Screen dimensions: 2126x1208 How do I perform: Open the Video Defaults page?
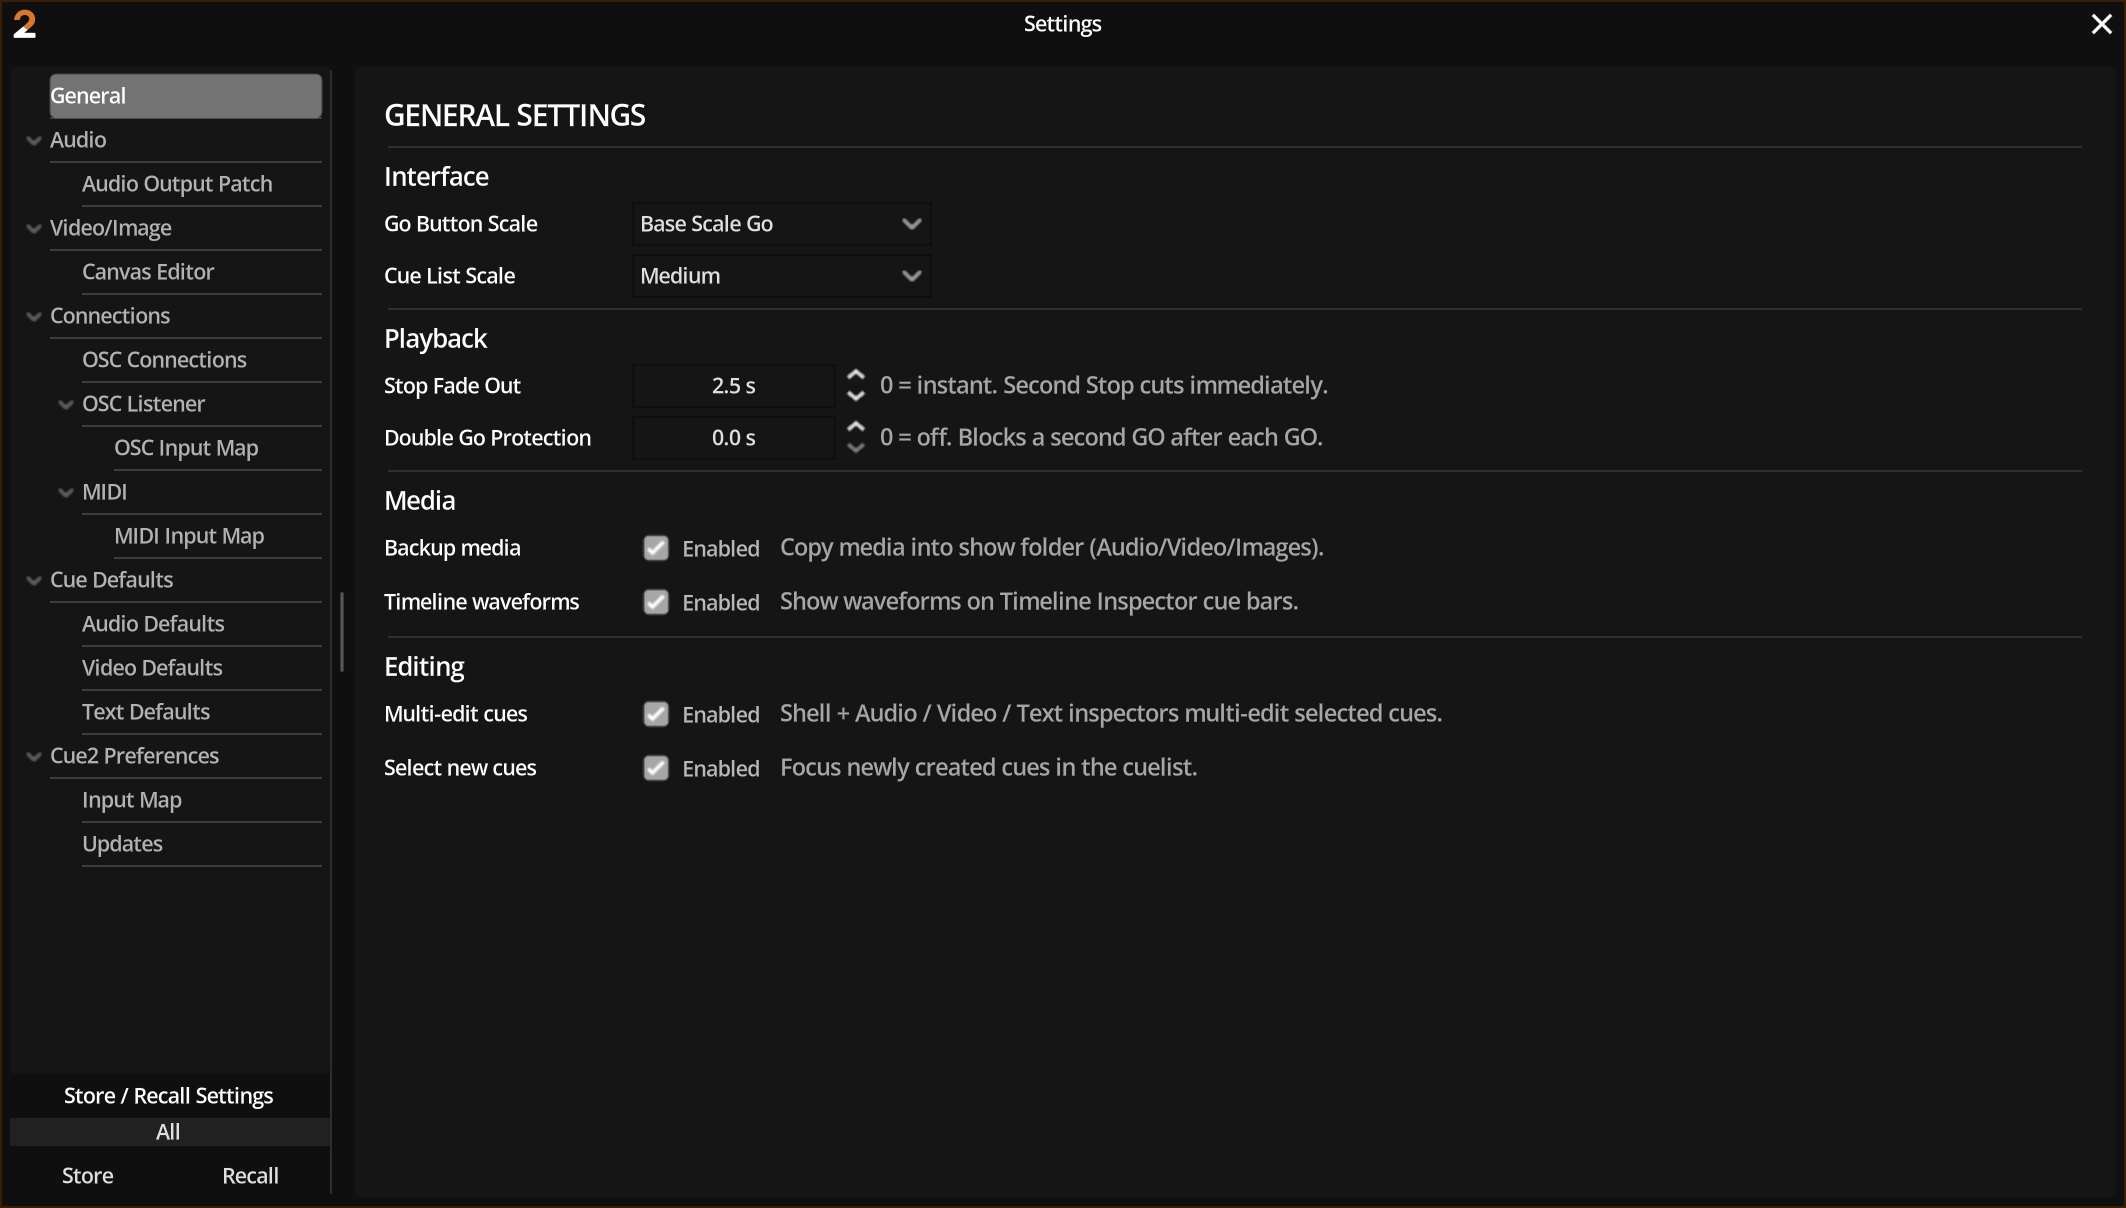(201, 668)
